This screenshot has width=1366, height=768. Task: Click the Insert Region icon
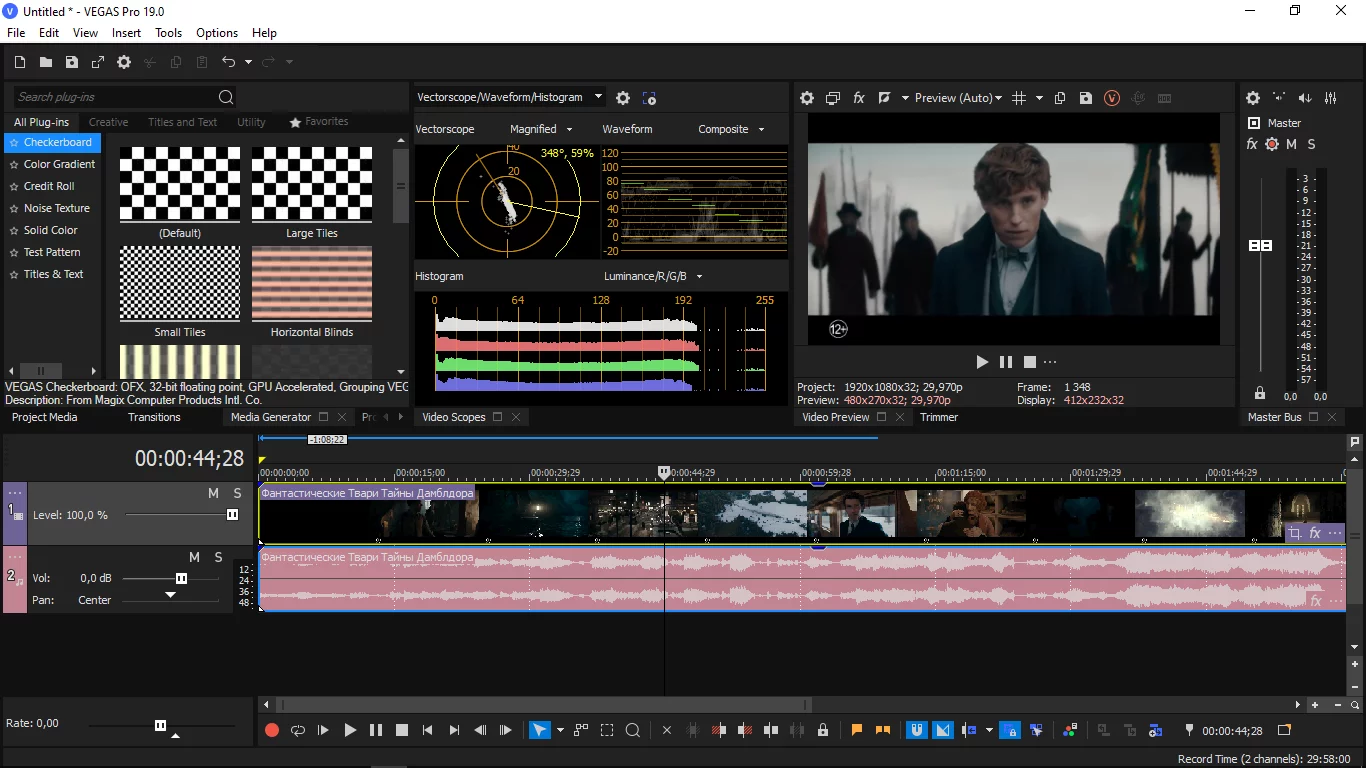pyautogui.click(x=883, y=730)
